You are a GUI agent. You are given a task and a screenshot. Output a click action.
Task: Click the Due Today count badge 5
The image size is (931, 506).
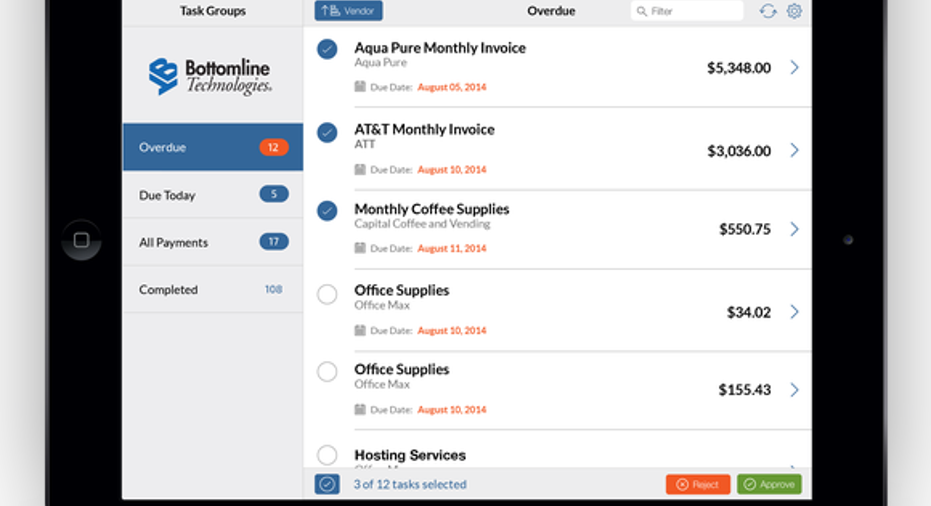274,194
